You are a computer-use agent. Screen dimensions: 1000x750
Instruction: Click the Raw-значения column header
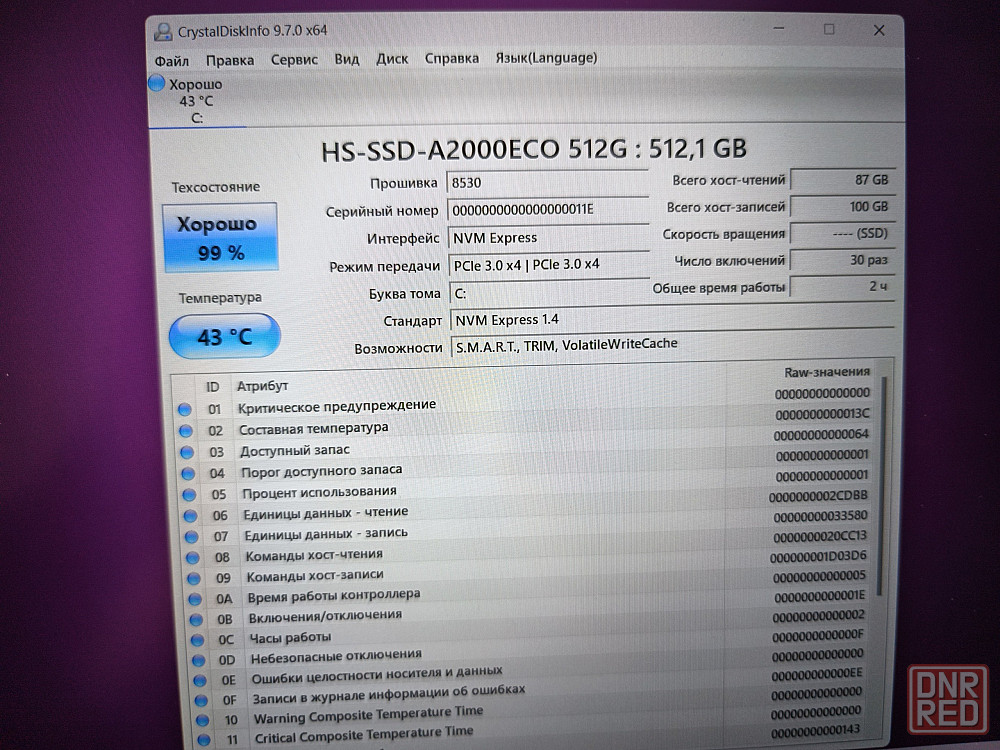[827, 372]
